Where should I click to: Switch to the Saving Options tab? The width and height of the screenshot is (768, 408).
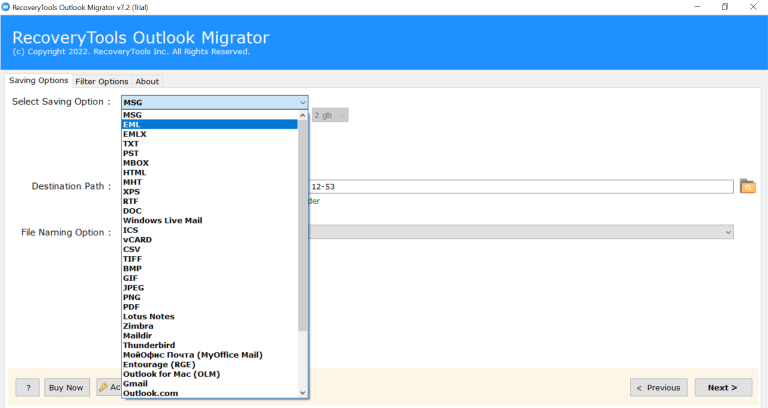click(39, 81)
